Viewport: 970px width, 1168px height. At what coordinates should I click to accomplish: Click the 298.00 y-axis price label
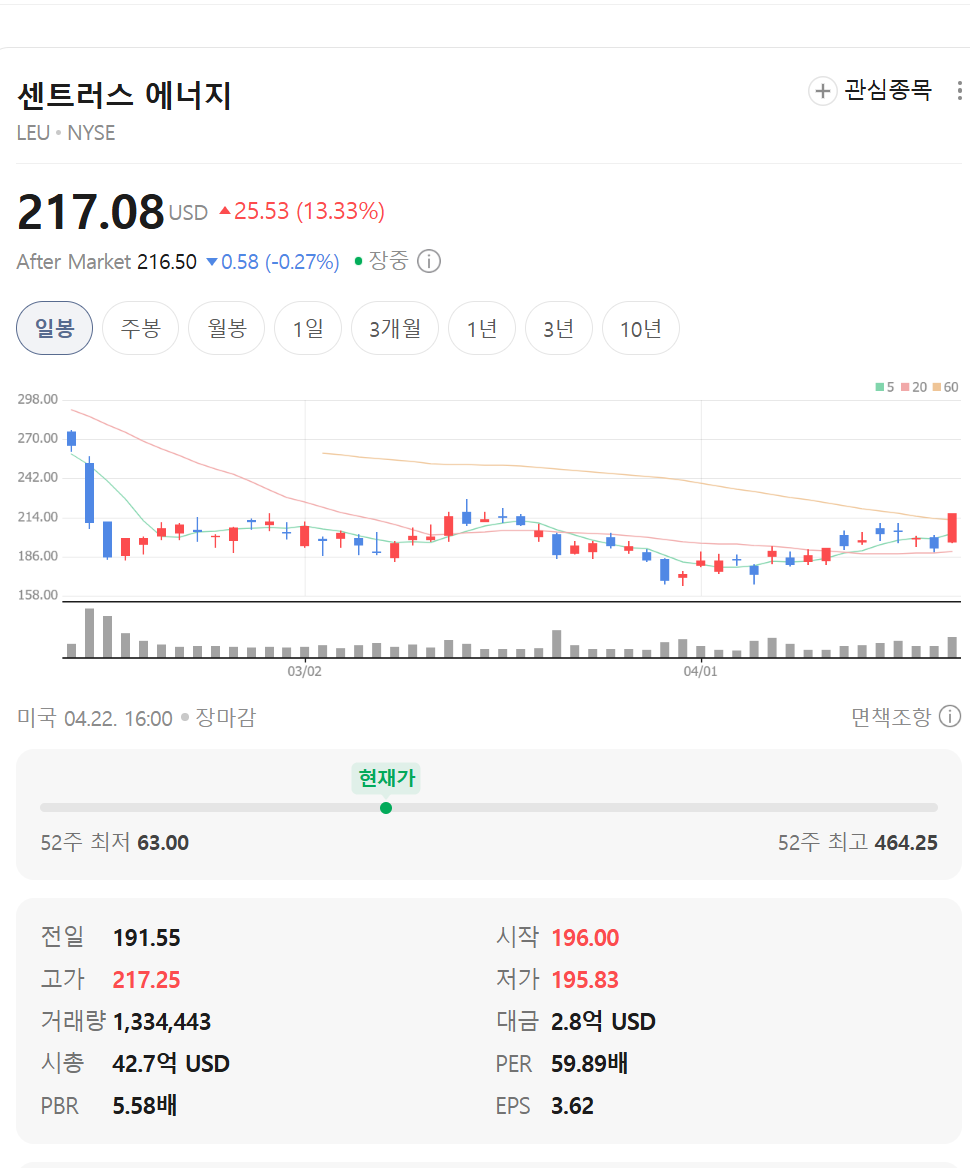click(x=38, y=399)
